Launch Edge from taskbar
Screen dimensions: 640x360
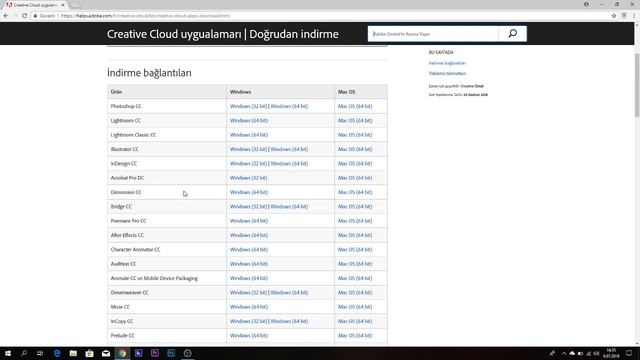[57, 353]
